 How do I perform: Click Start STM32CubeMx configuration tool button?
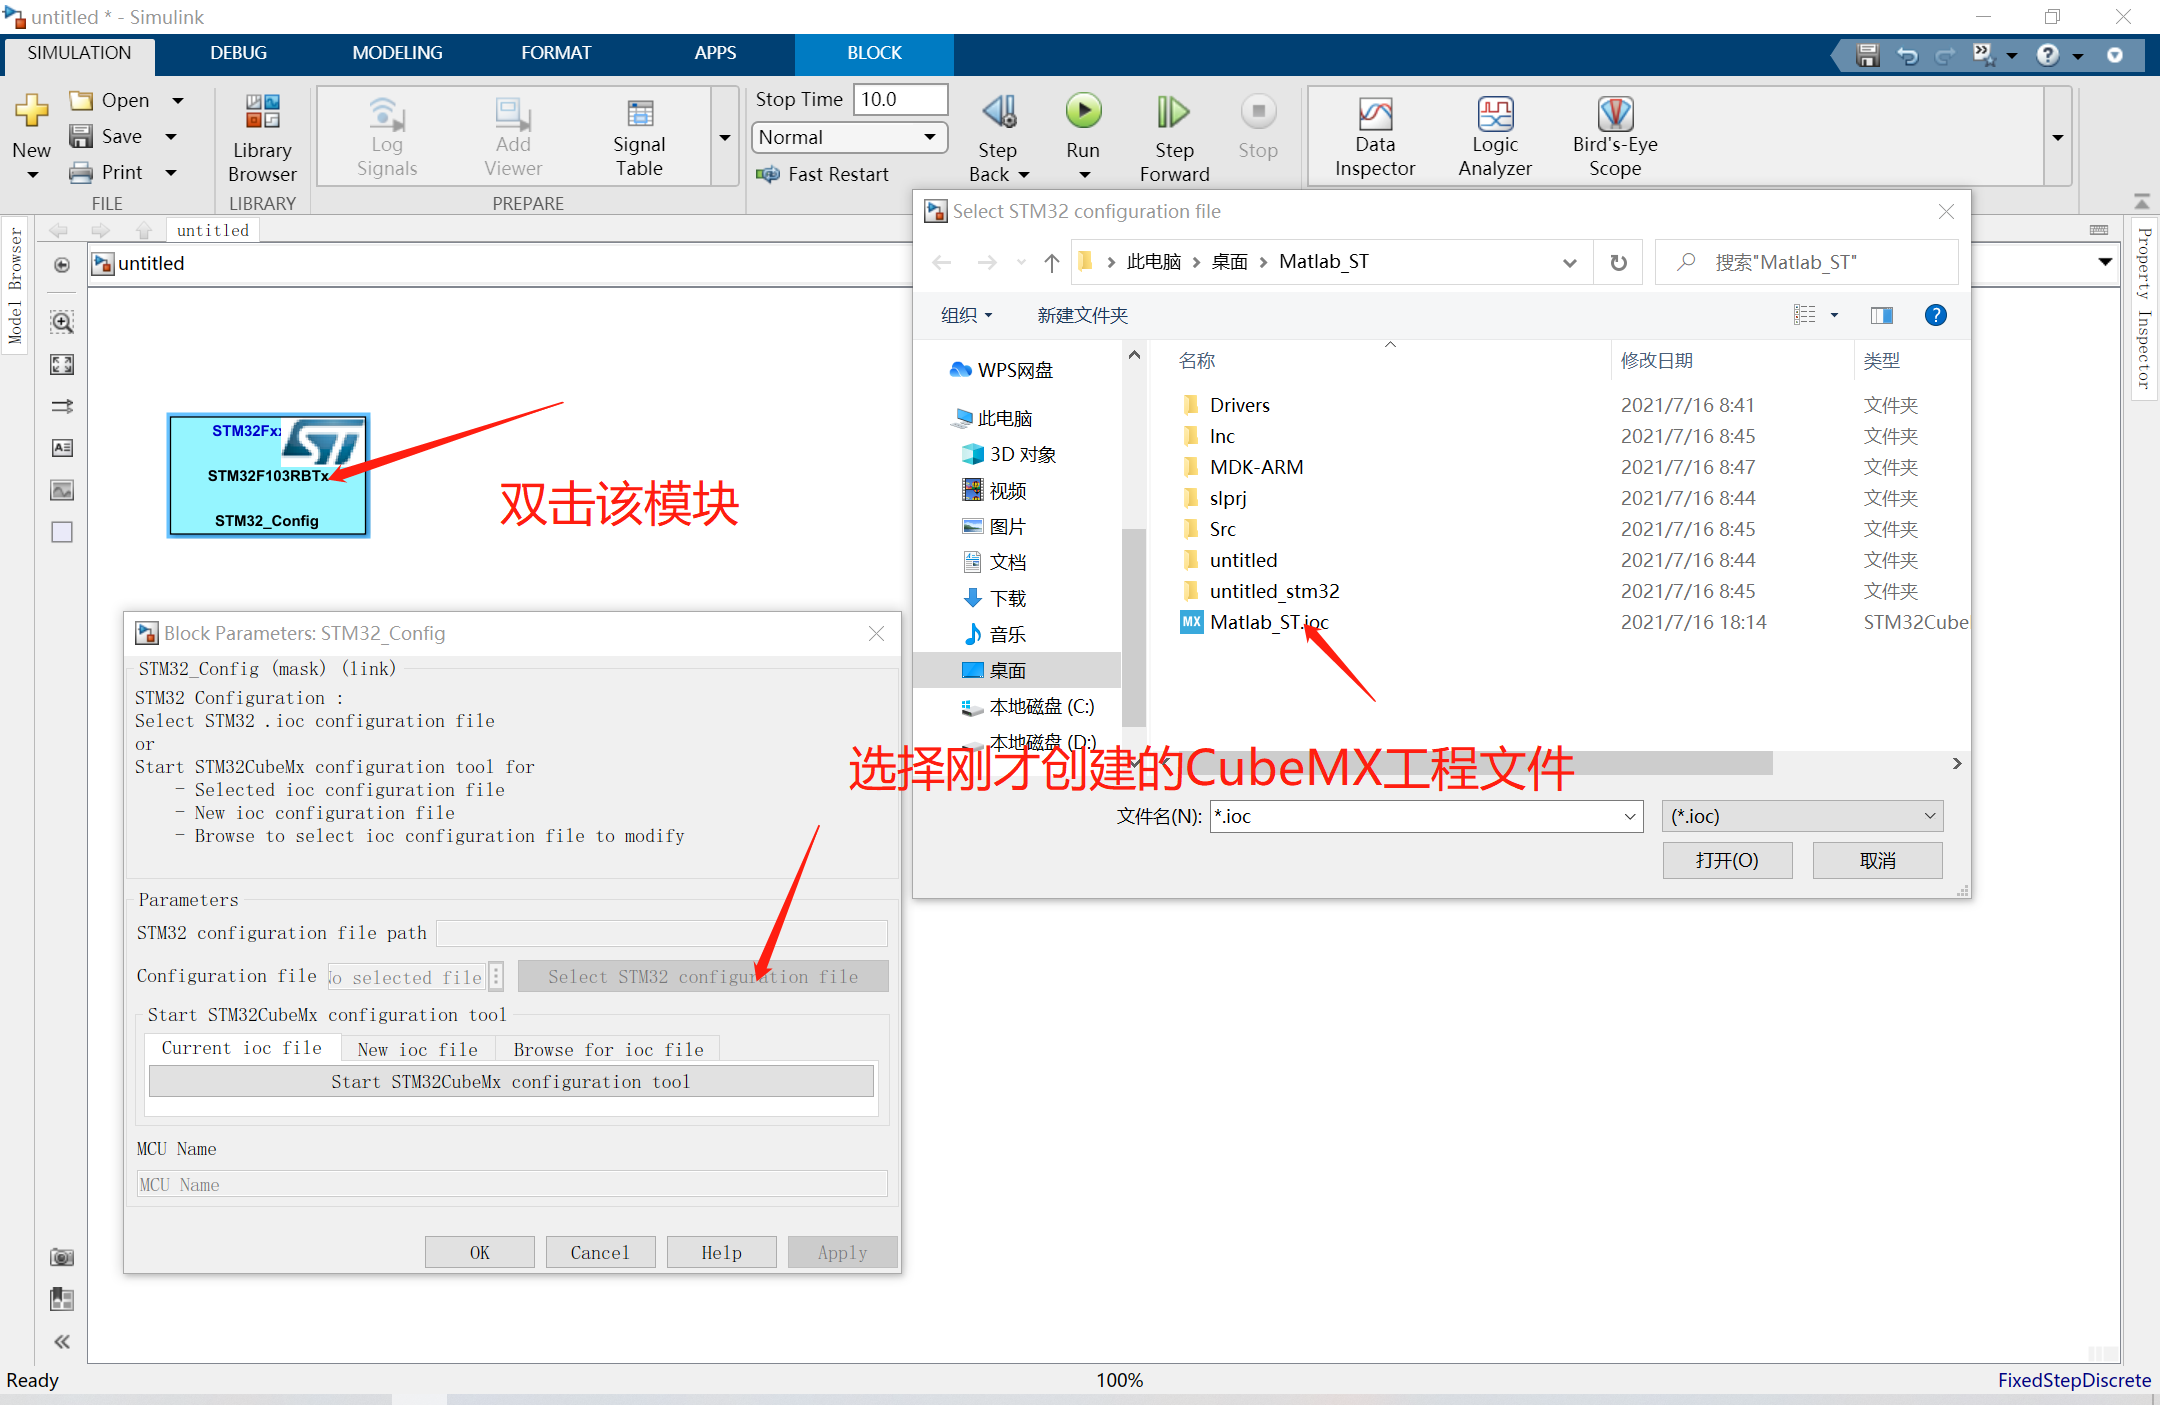click(x=510, y=1081)
